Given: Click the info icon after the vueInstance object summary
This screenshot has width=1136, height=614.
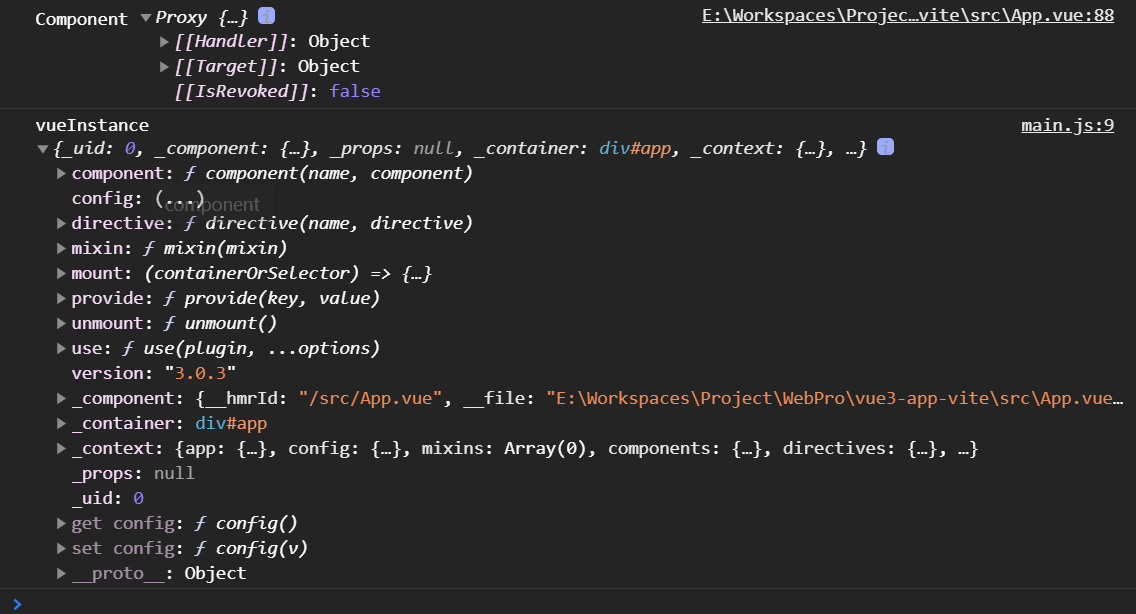Looking at the screenshot, I should click(x=885, y=147).
